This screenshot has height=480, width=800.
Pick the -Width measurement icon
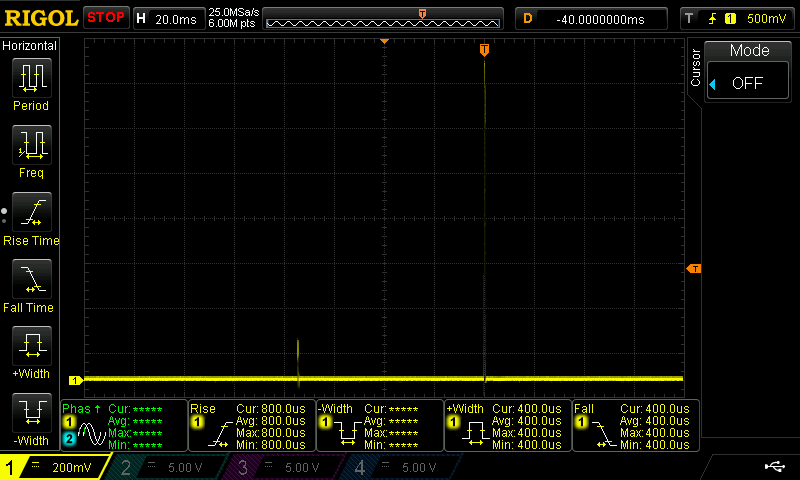(x=31, y=414)
